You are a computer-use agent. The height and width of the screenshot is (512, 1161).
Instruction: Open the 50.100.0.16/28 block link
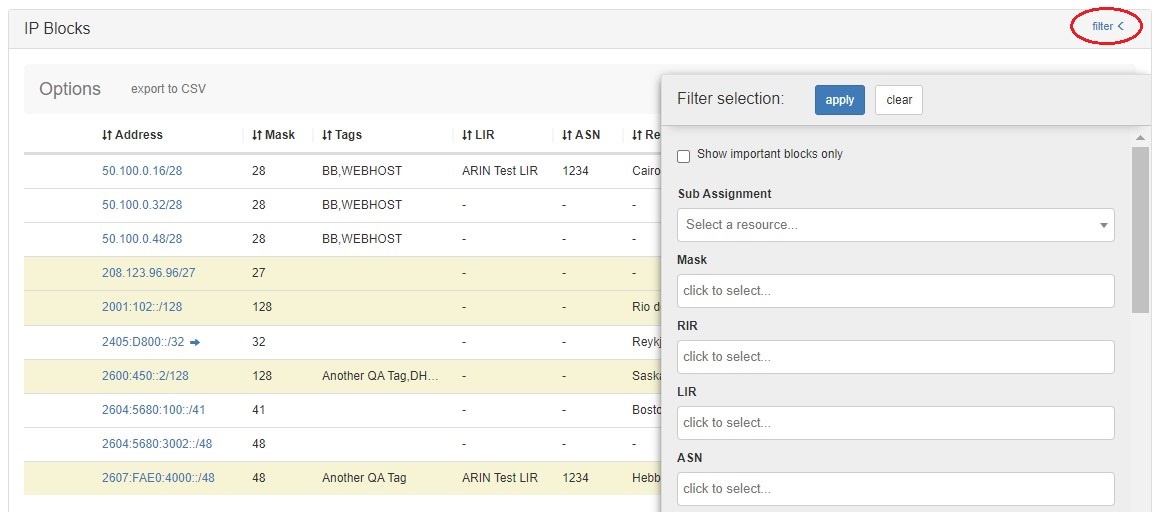click(142, 171)
